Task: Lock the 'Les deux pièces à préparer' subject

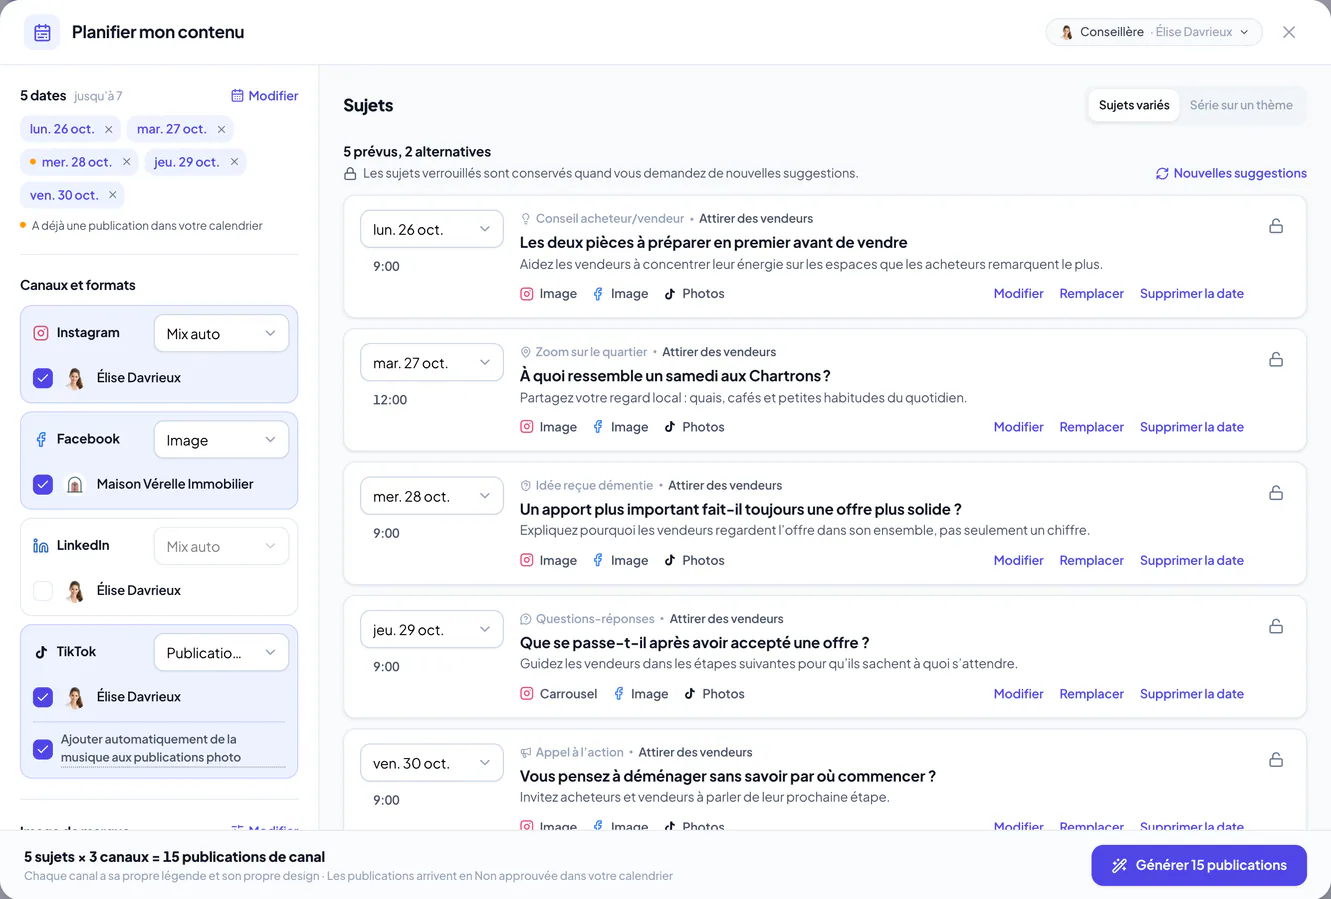Action: 1276,226
